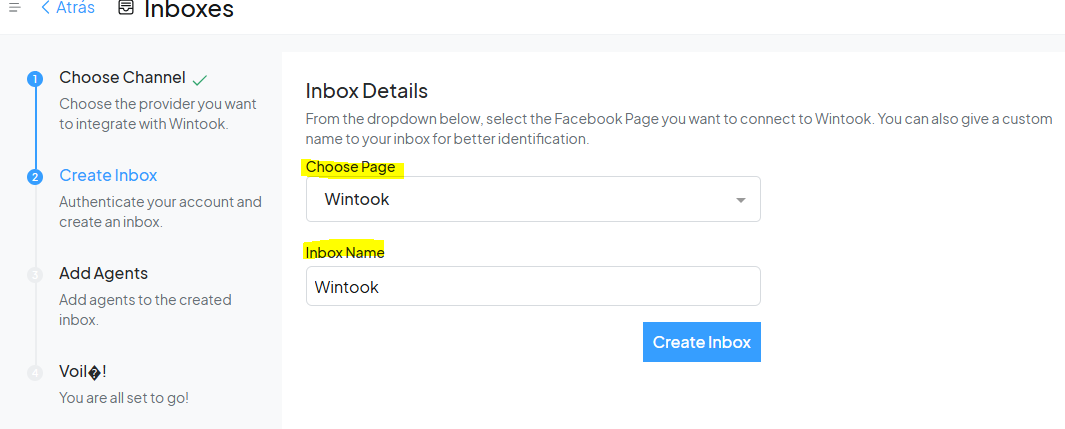This screenshot has height=429, width=1065.
Task: Select the Create Inbox step
Action: coord(108,176)
